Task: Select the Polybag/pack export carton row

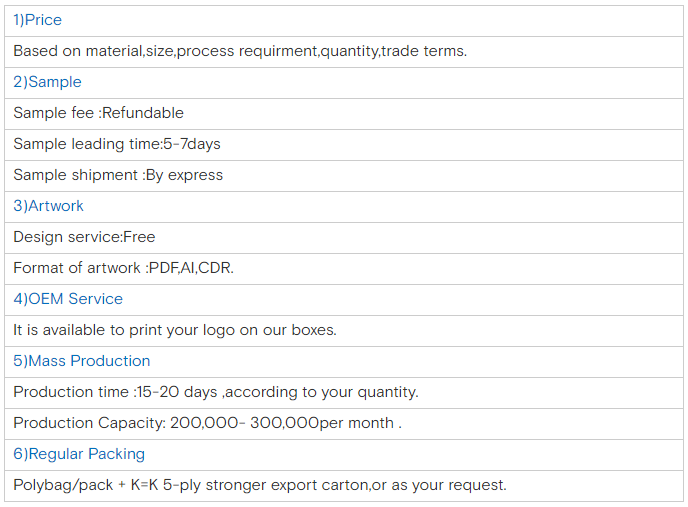Action: click(x=260, y=485)
